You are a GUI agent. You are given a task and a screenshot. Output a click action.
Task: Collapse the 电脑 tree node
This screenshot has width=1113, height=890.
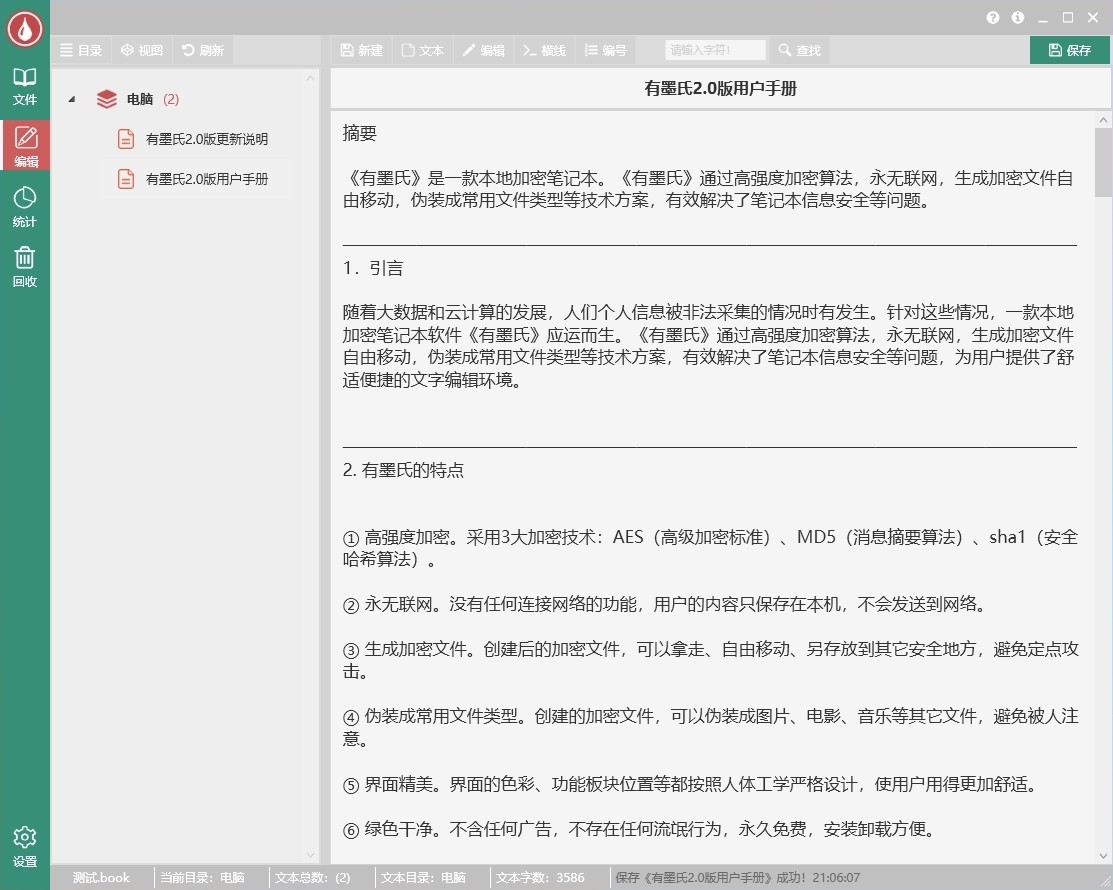coord(70,99)
